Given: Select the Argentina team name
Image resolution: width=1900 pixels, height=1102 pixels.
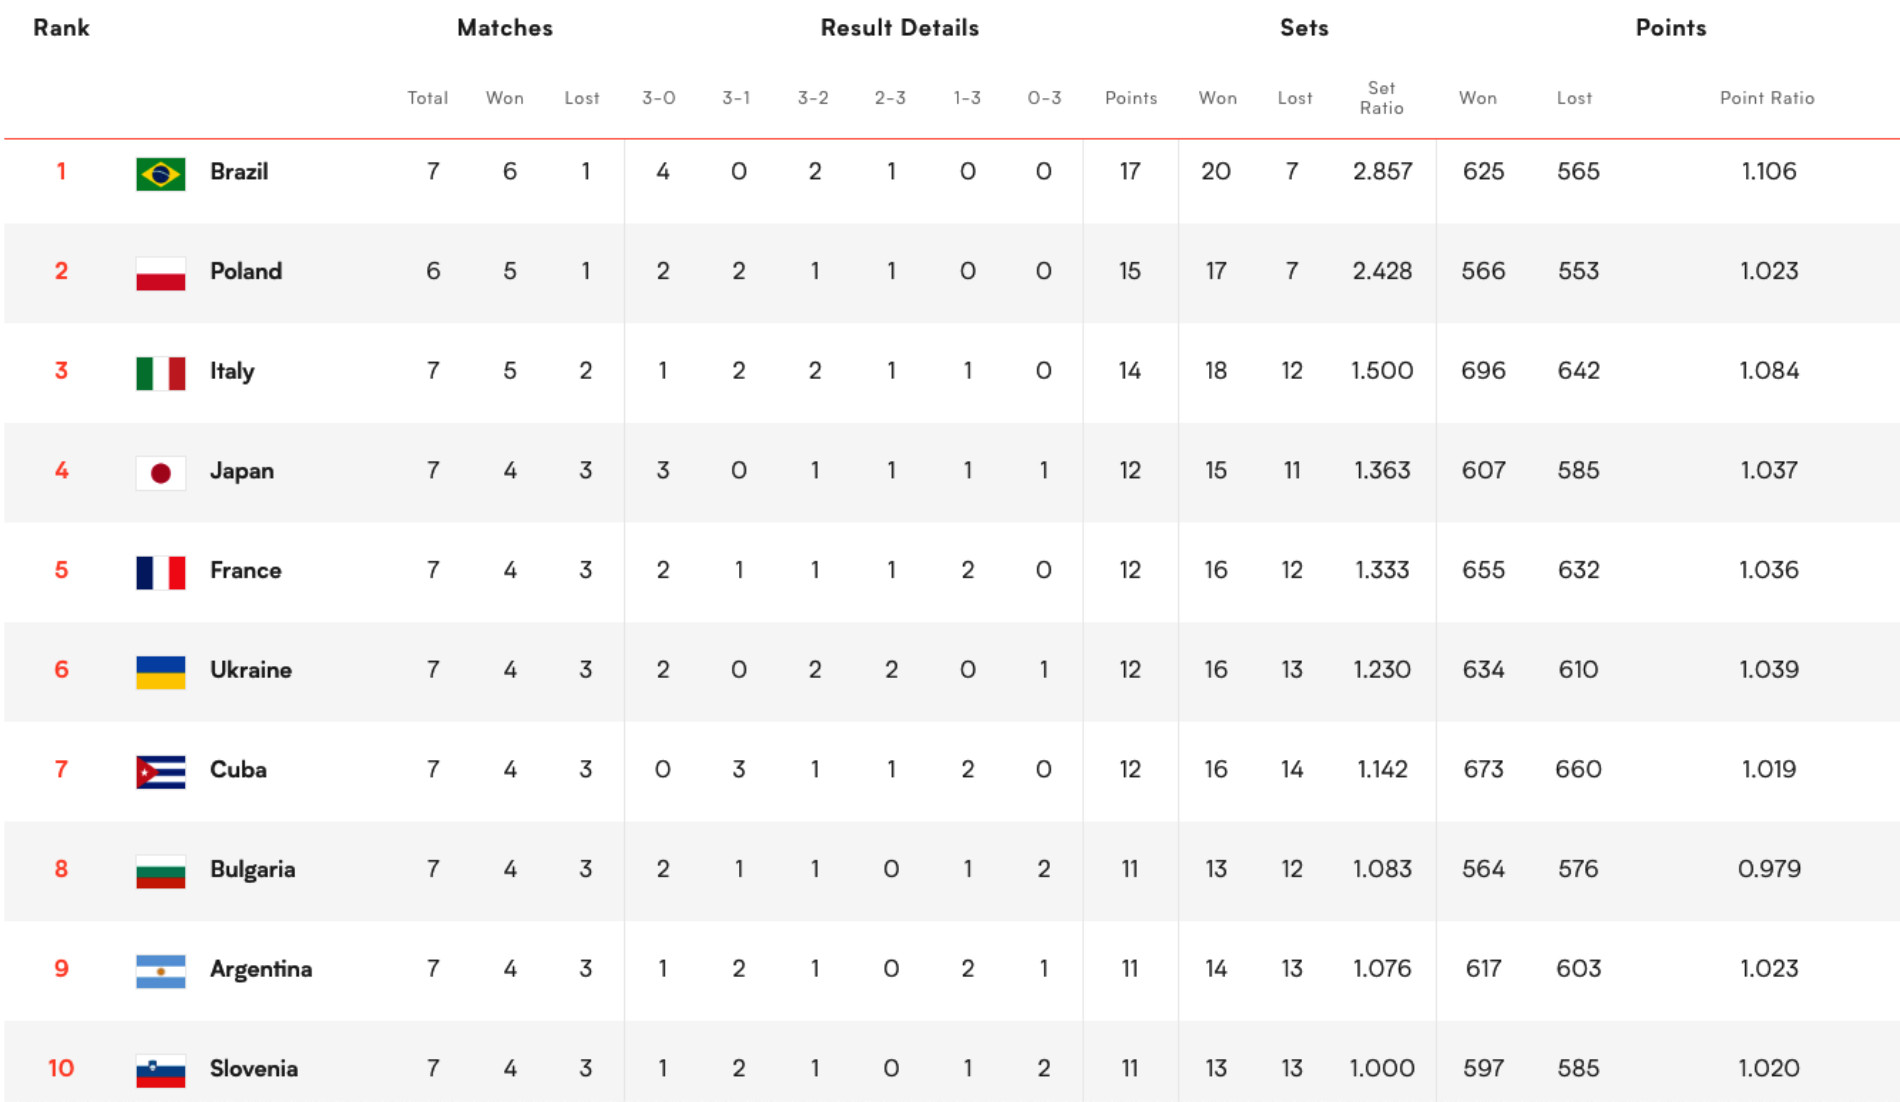Looking at the screenshot, I should click(x=261, y=969).
